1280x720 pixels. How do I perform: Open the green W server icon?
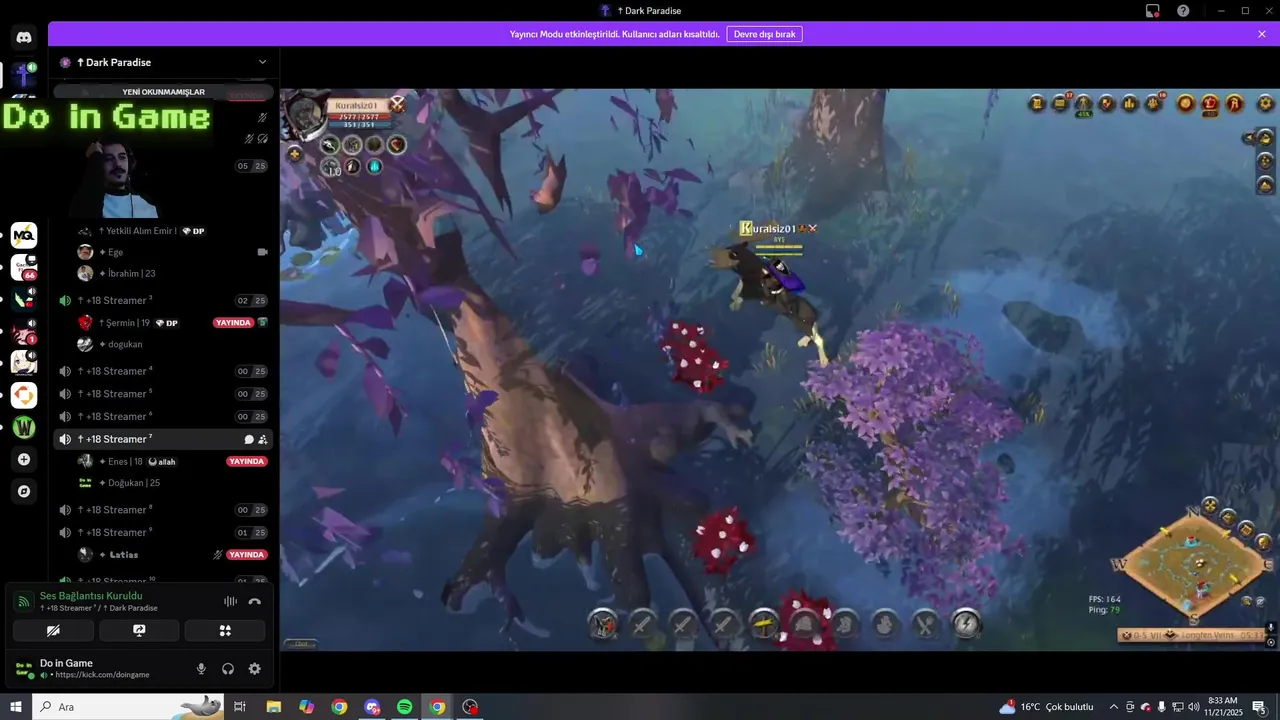[x=24, y=427]
